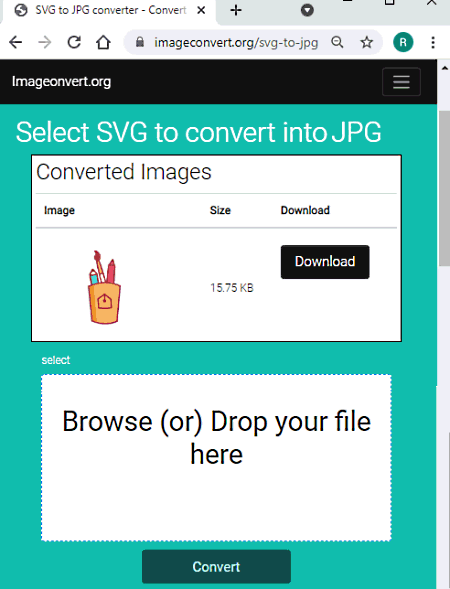The image size is (450, 589).
Task: Click the Image column header
Action: point(59,210)
